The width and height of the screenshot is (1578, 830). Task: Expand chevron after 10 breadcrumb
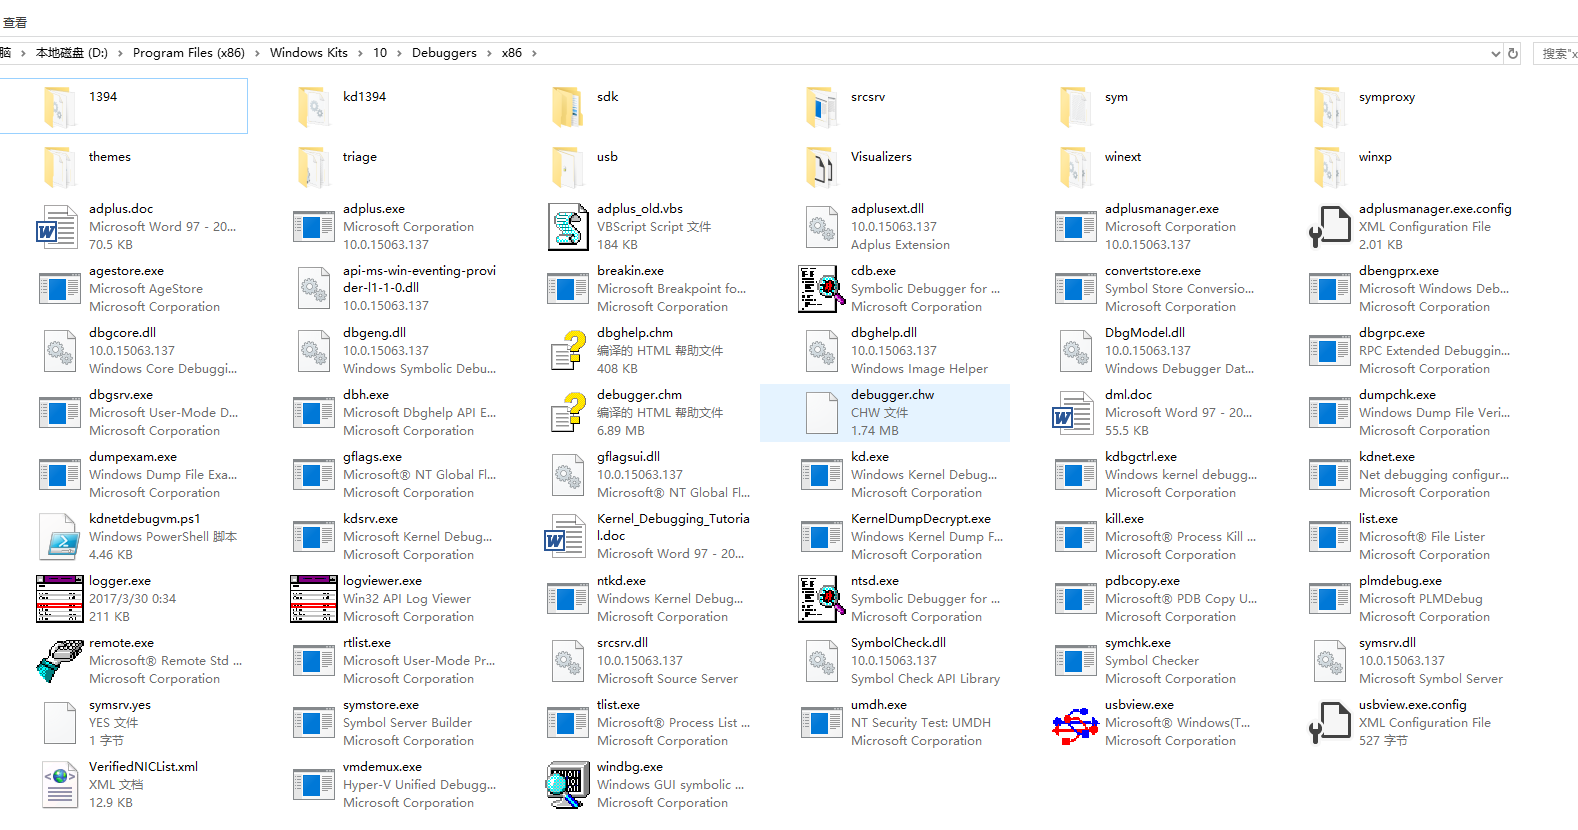click(x=399, y=53)
